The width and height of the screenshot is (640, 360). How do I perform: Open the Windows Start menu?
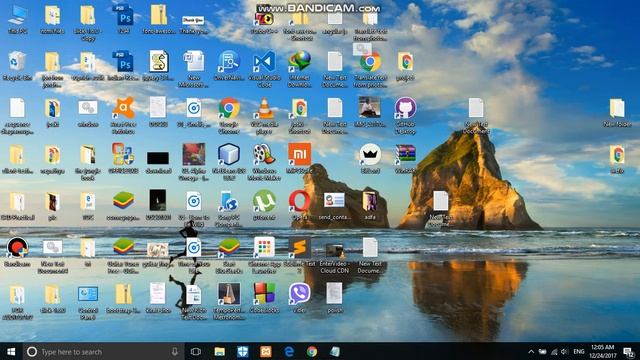[11, 351]
